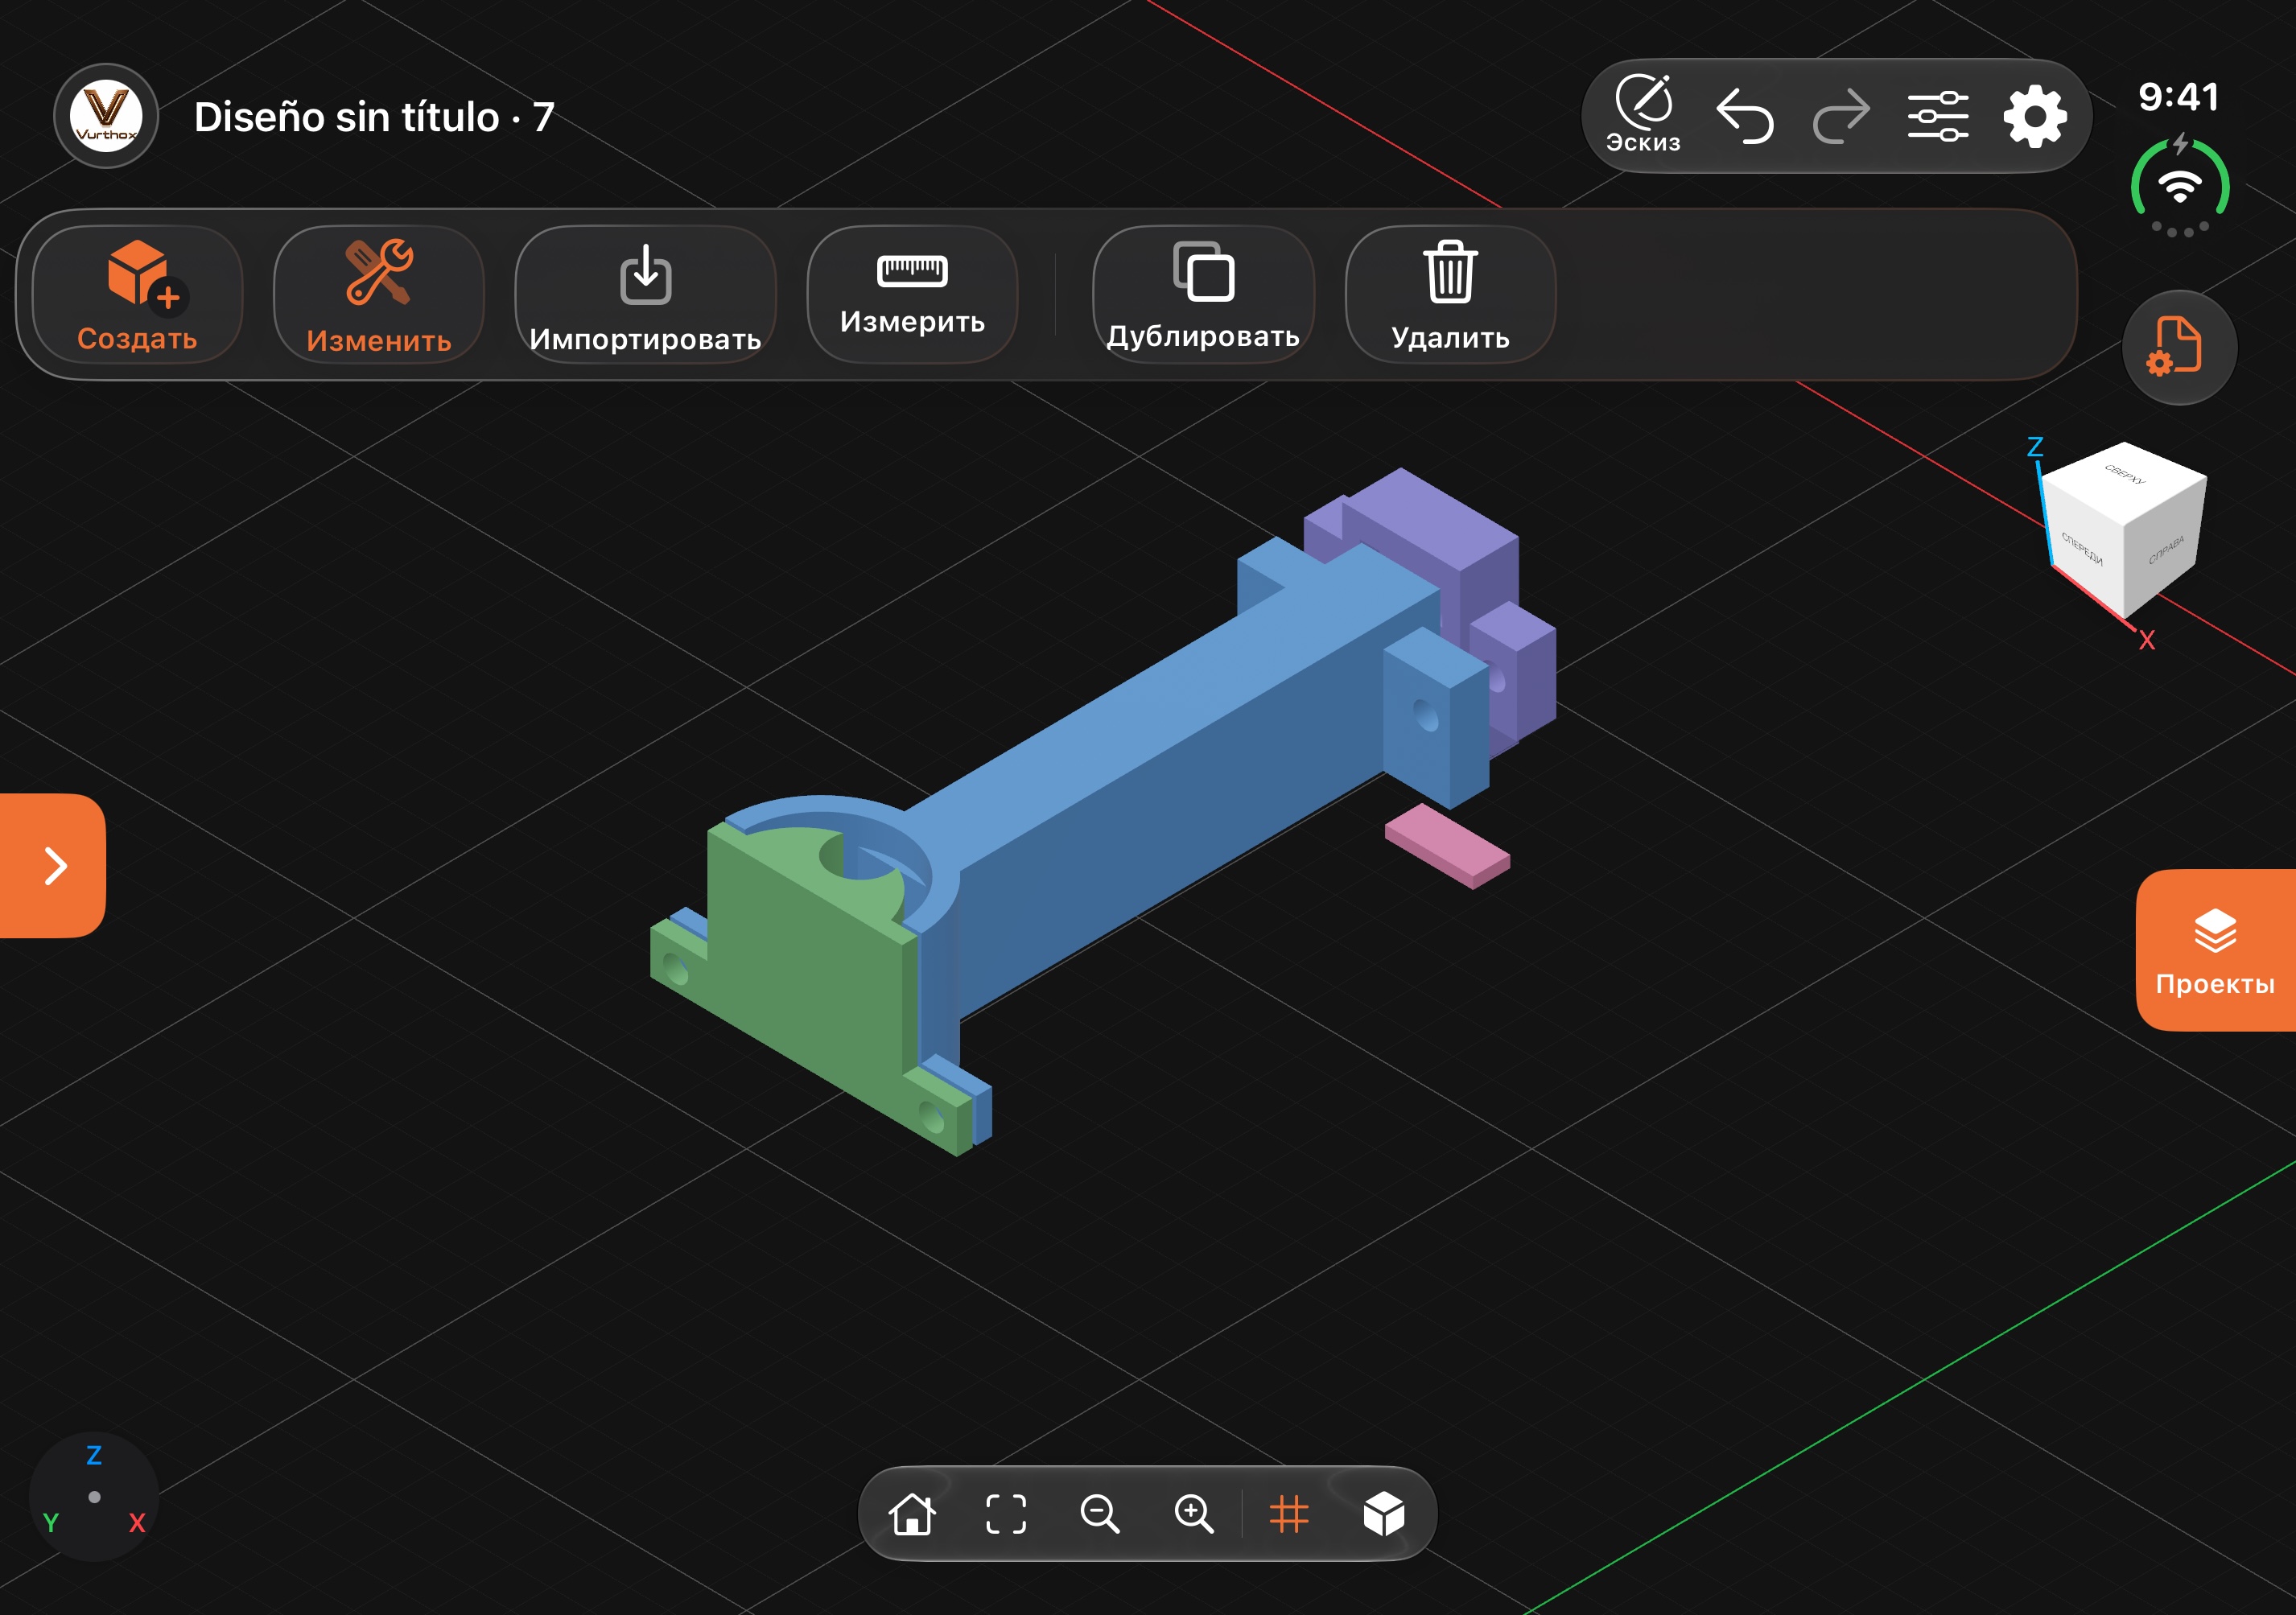Redo the last undone action

coord(1840,116)
